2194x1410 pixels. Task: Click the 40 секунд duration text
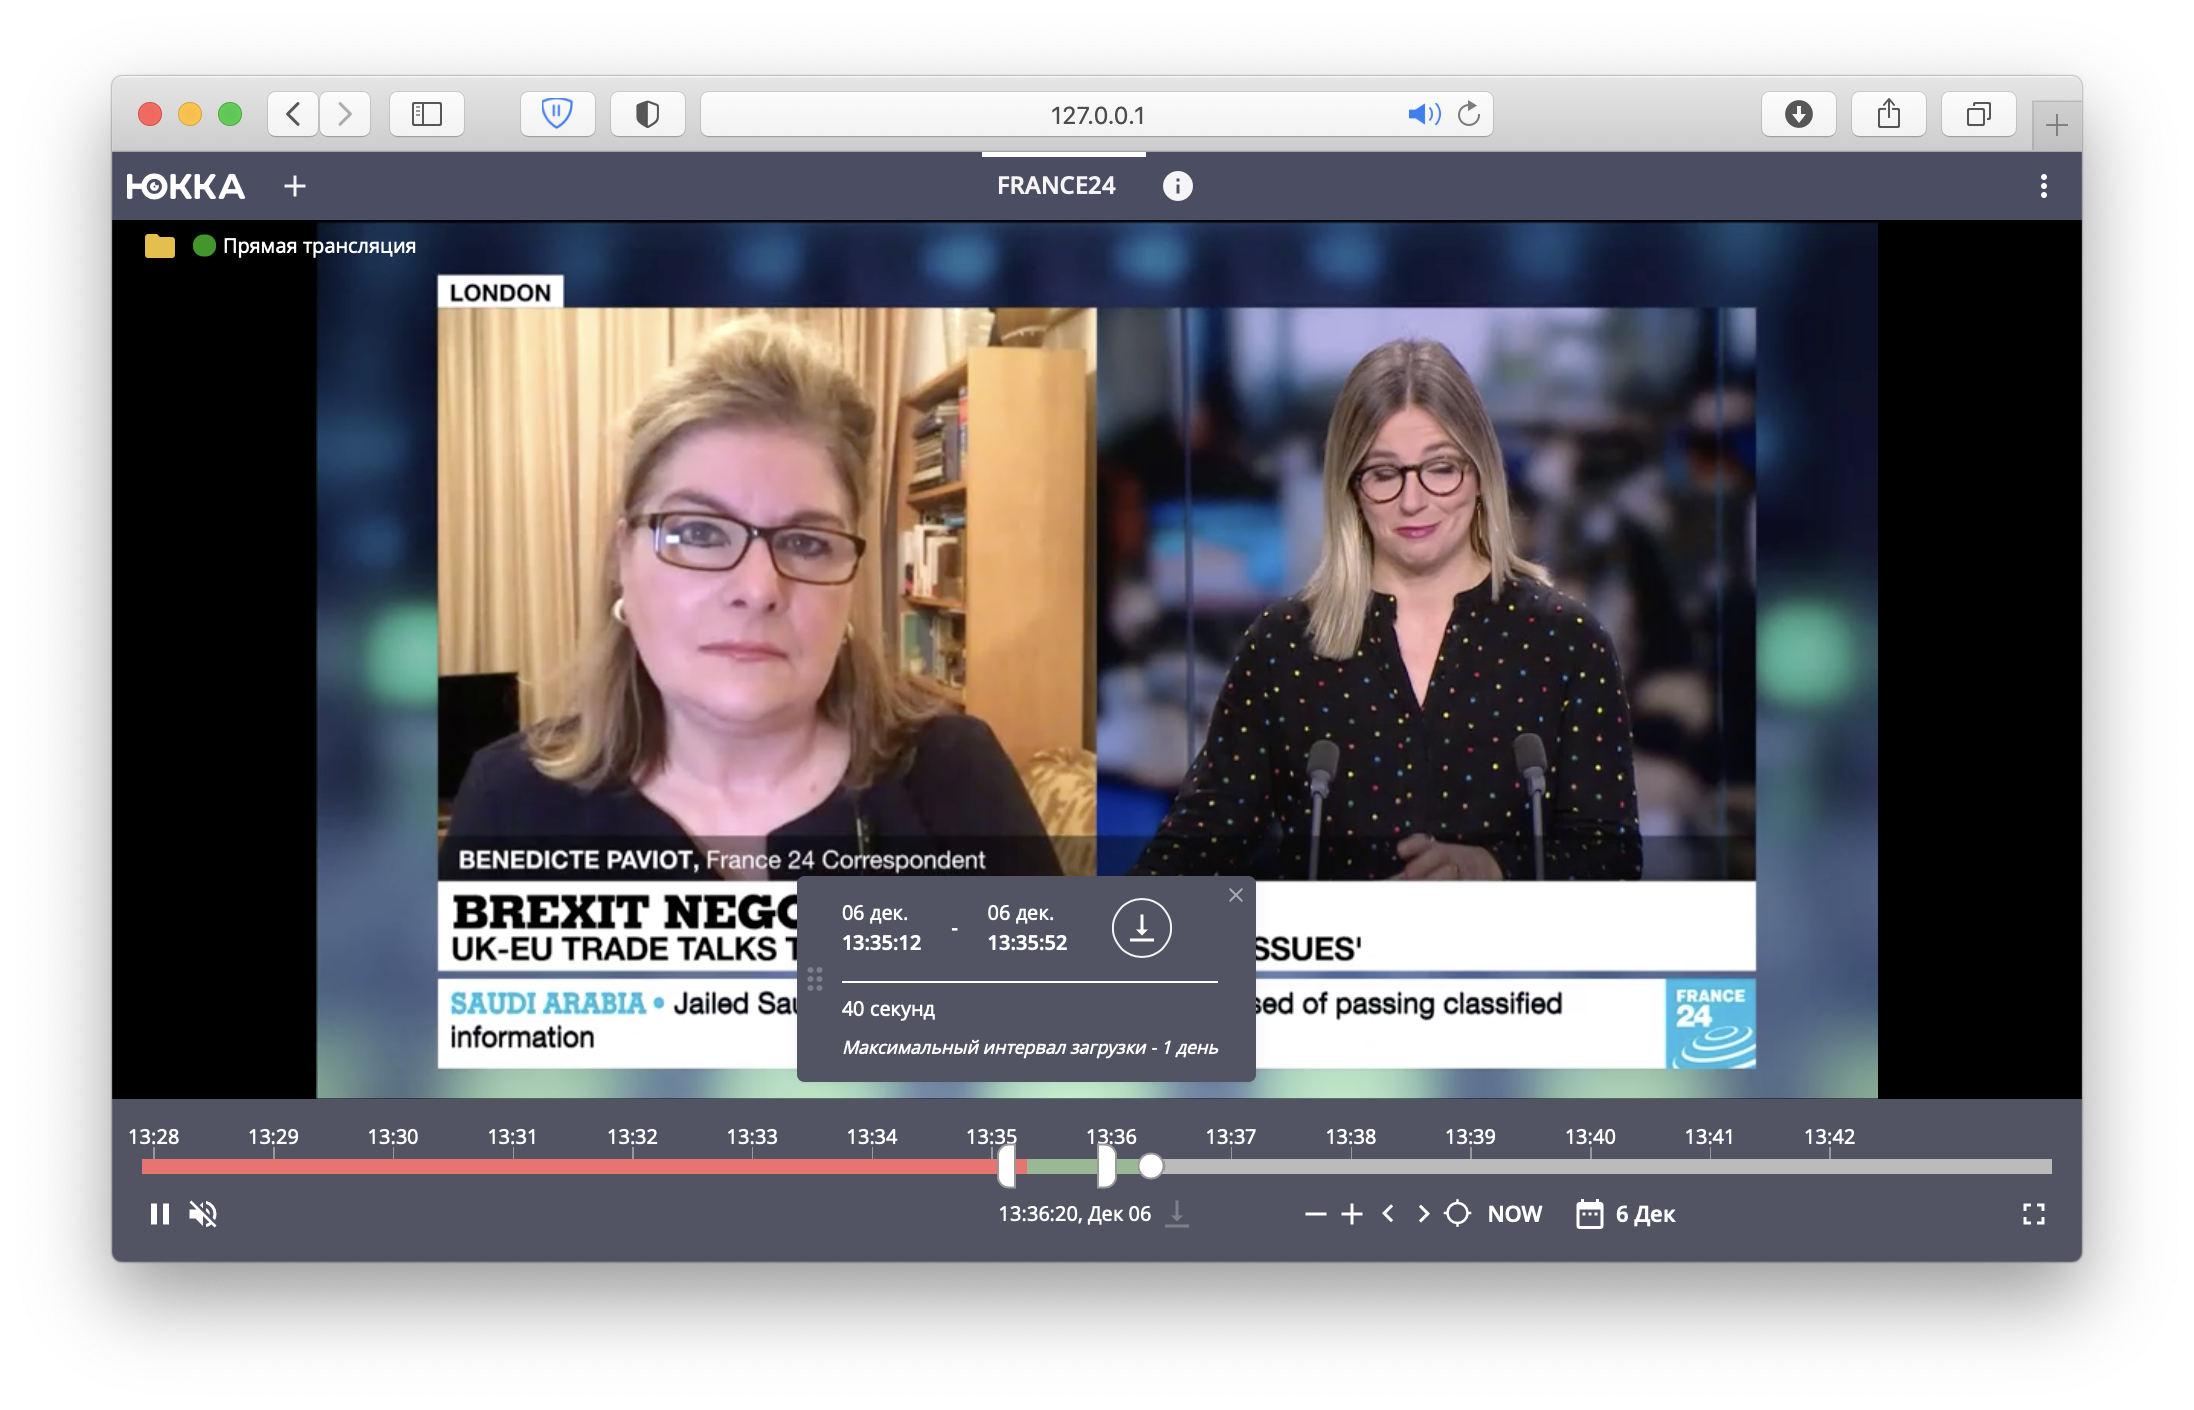[x=888, y=1009]
